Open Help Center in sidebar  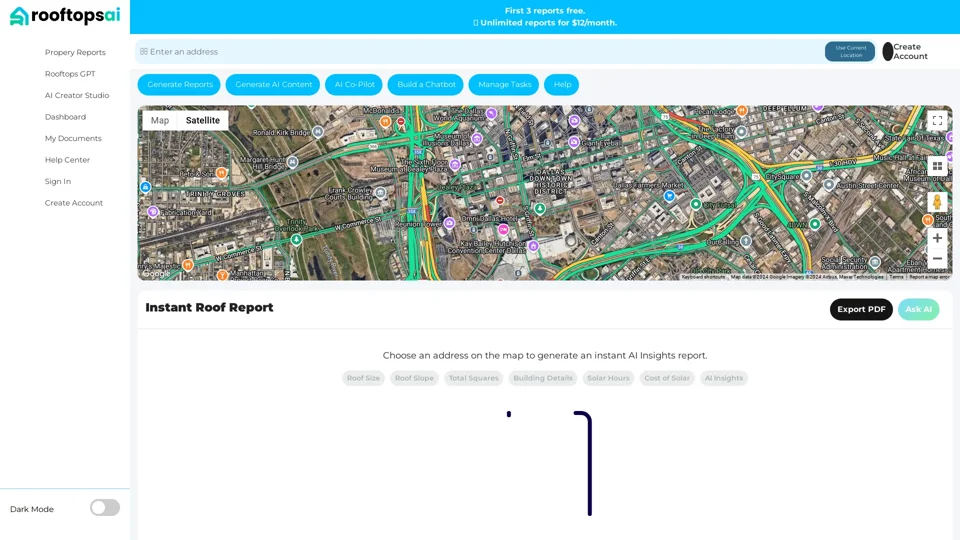(x=67, y=160)
